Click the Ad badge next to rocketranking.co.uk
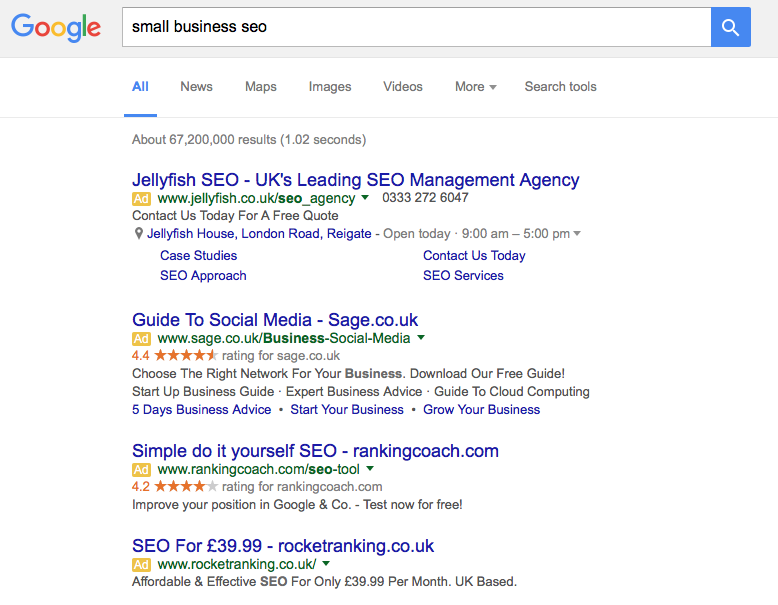778x605 pixels. click(x=141, y=564)
